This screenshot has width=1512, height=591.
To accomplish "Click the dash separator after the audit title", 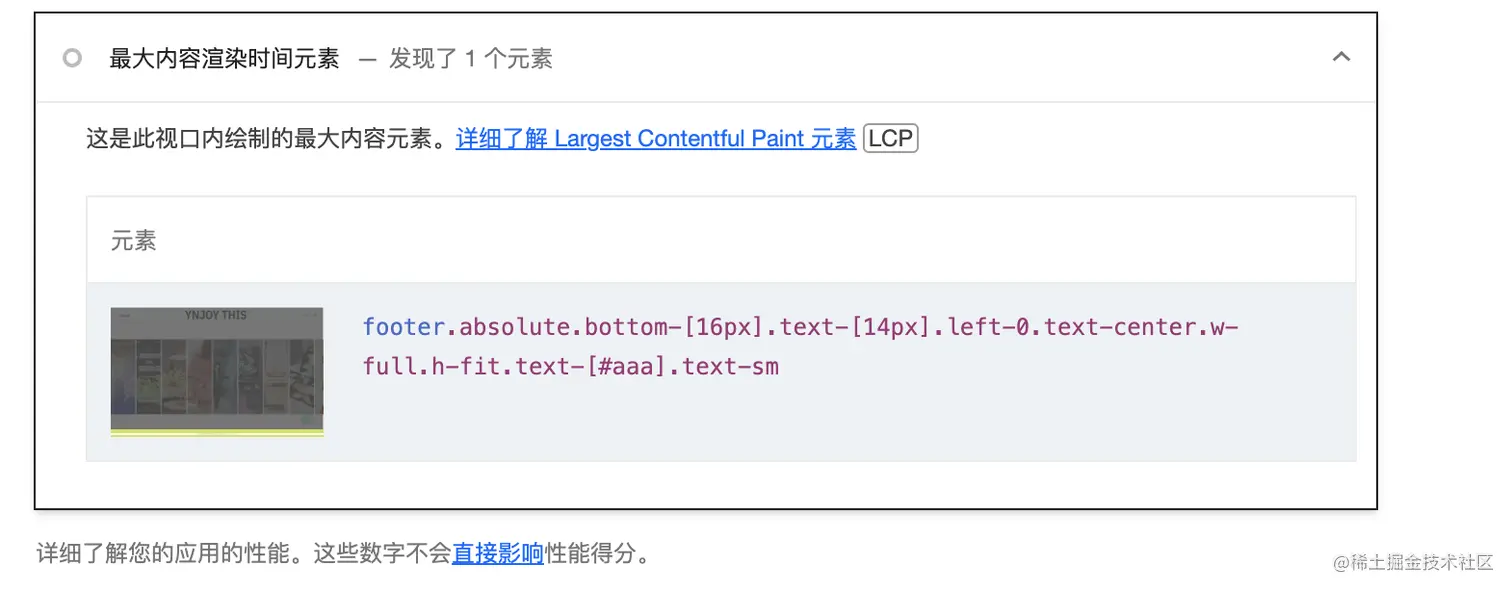I will (367, 59).
